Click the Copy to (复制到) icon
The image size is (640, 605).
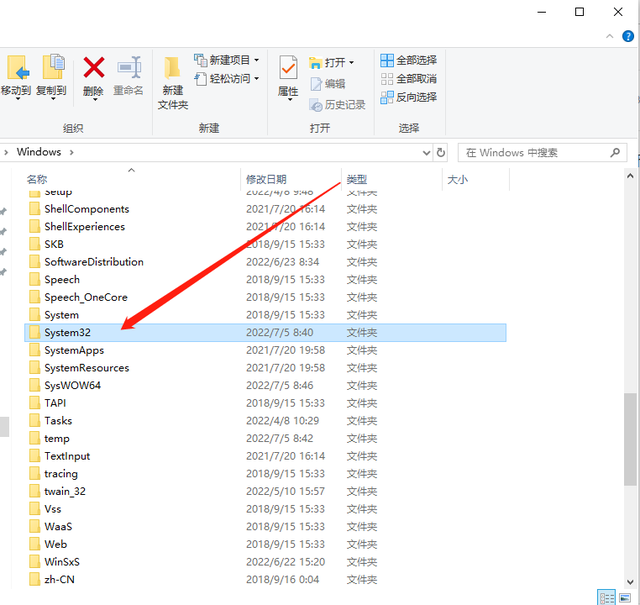tap(52, 67)
